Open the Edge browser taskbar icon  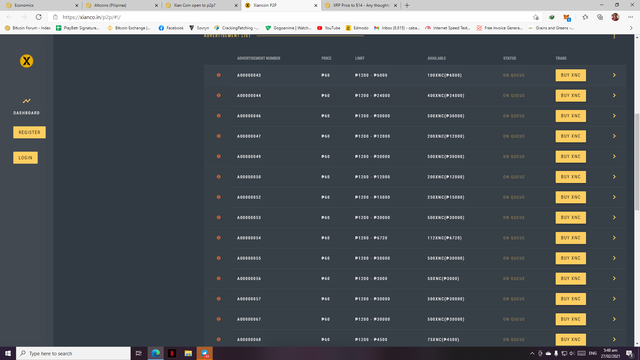click(x=156, y=353)
